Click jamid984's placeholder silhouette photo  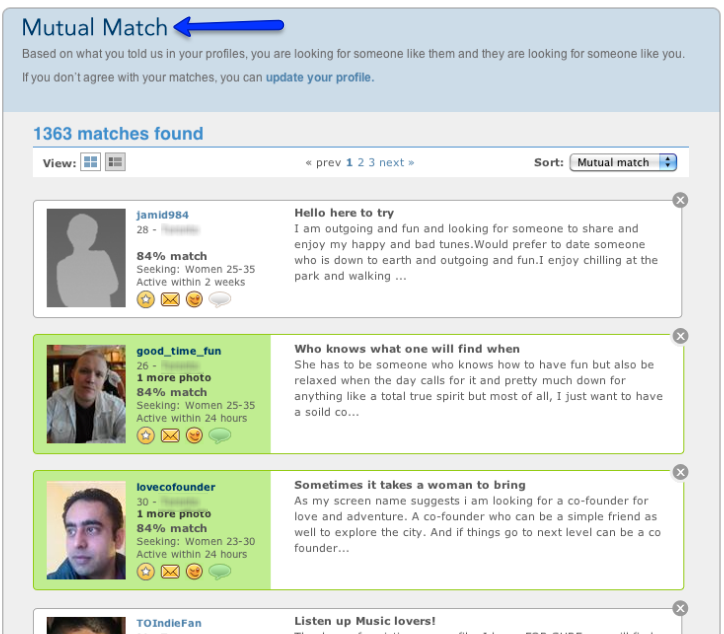(x=86, y=258)
